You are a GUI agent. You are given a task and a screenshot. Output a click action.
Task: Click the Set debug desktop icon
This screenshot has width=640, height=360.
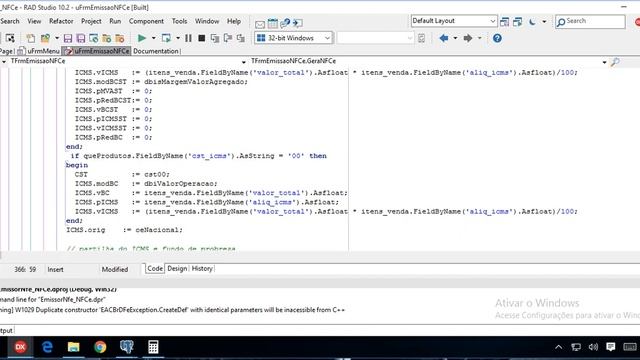(518, 22)
